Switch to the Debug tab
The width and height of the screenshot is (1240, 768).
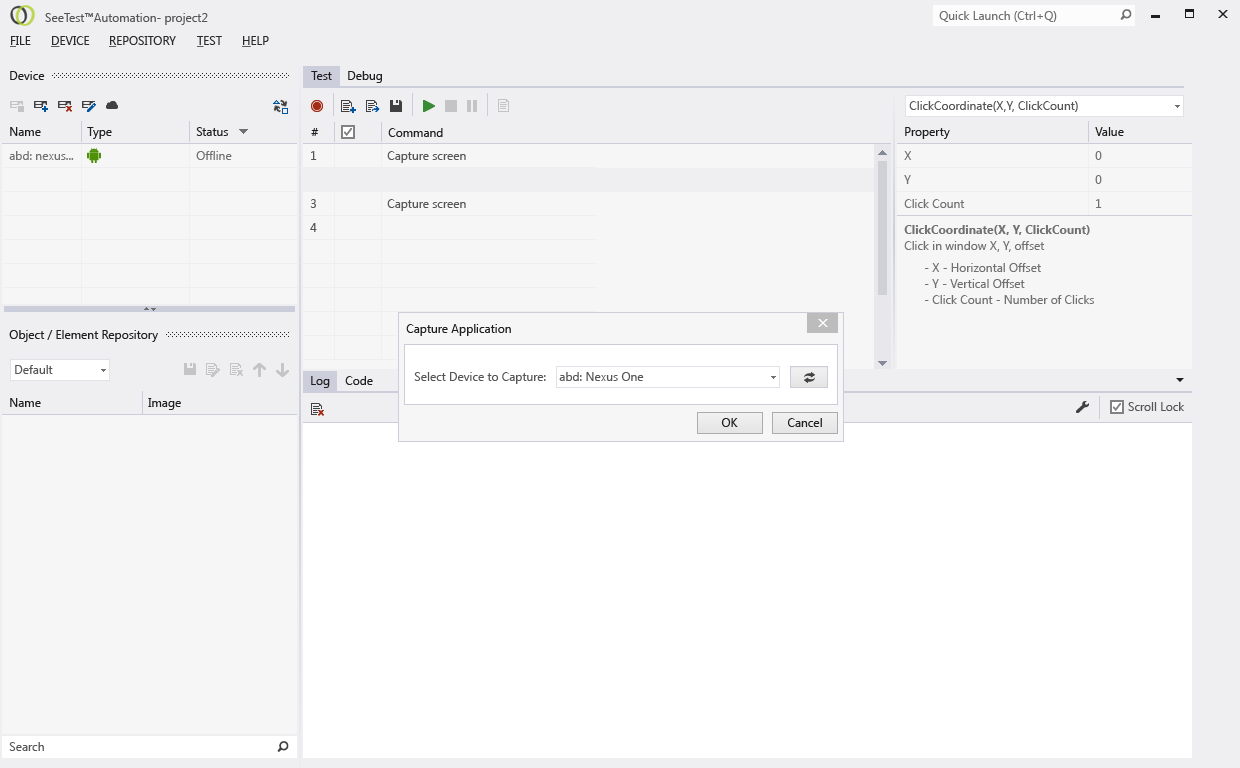tap(365, 76)
